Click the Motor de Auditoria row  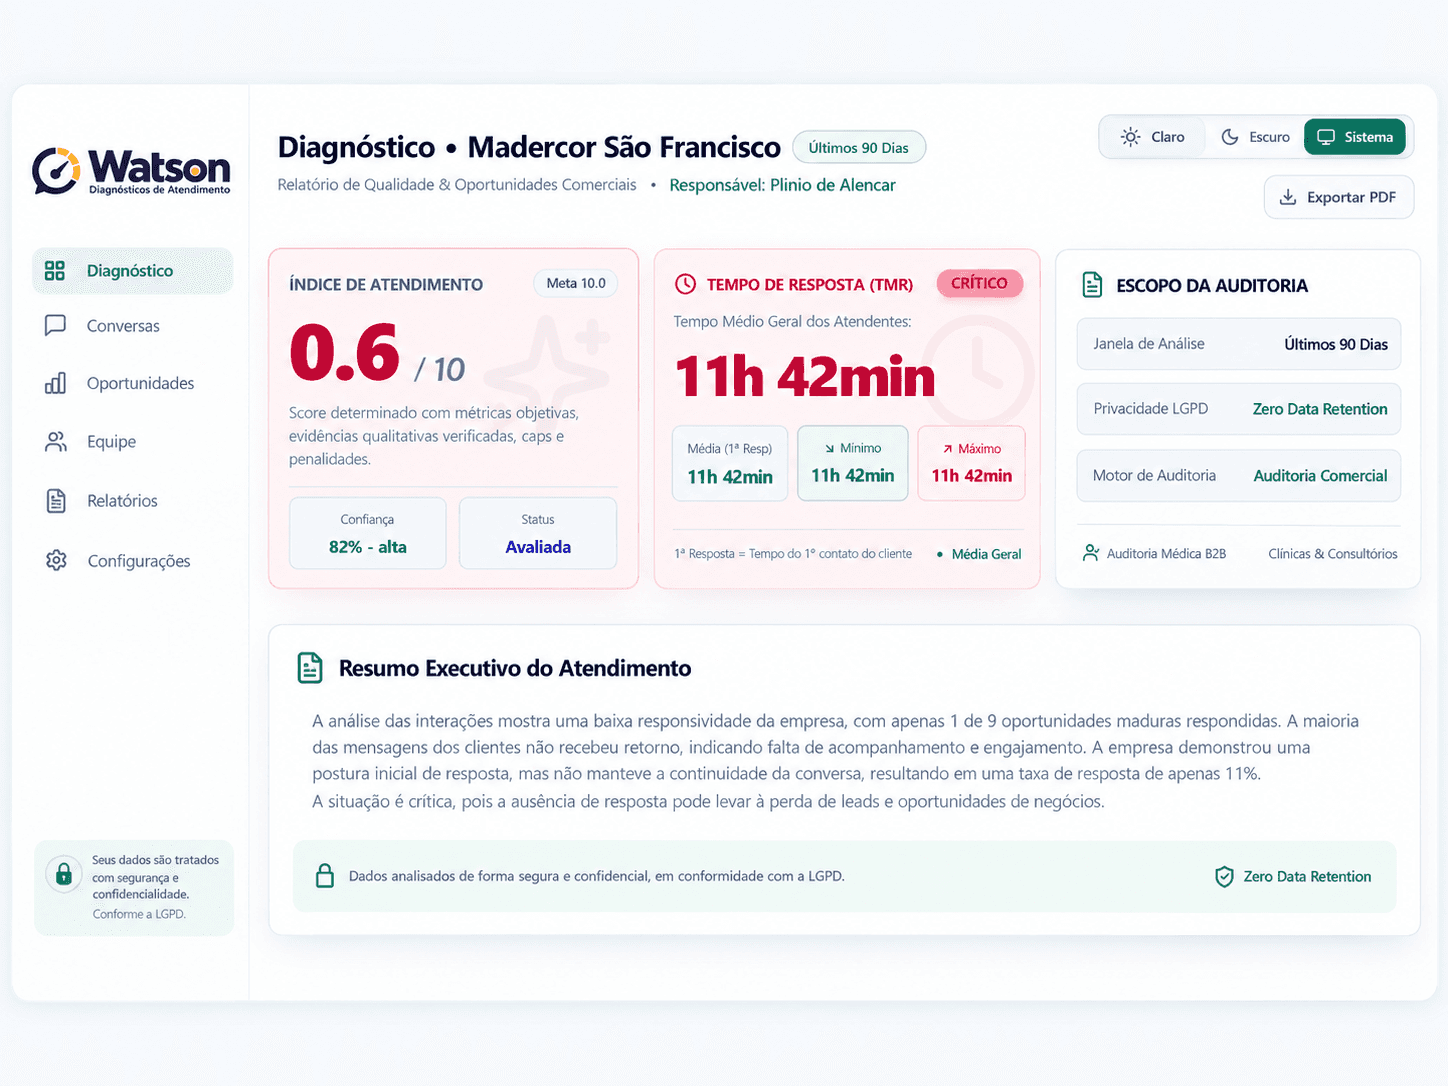point(1239,476)
